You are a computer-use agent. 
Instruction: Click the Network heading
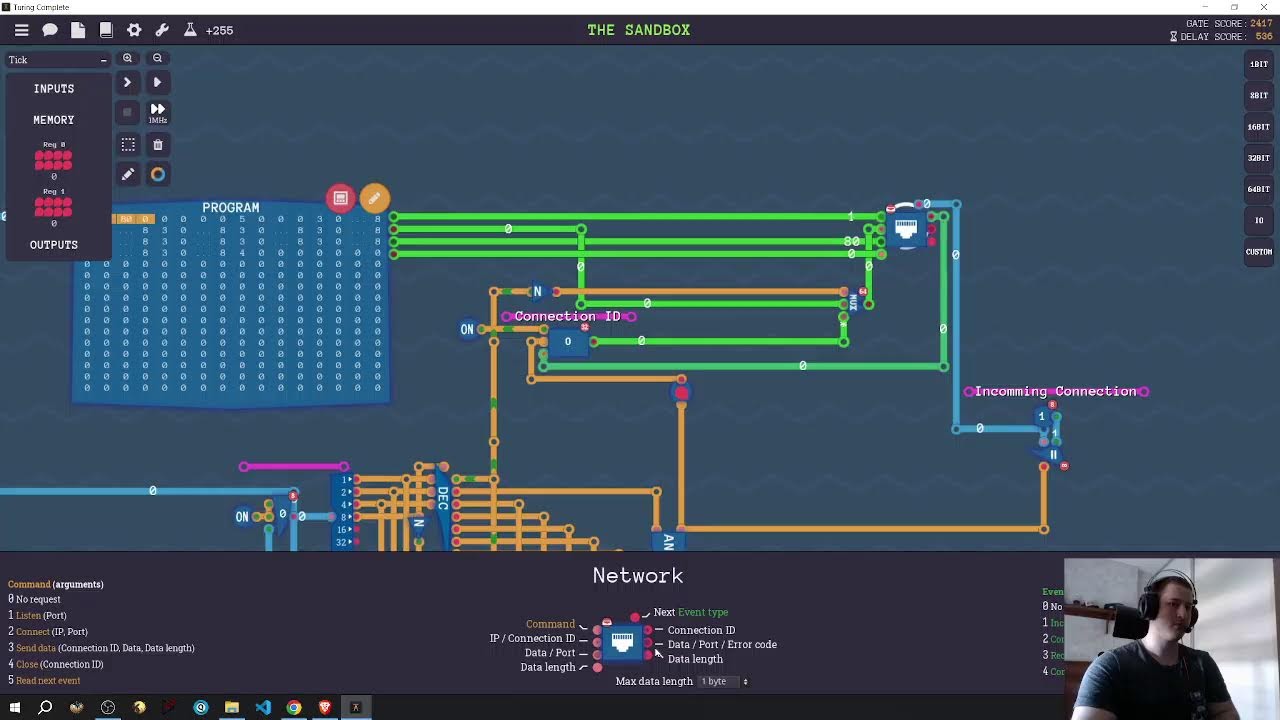coord(638,576)
